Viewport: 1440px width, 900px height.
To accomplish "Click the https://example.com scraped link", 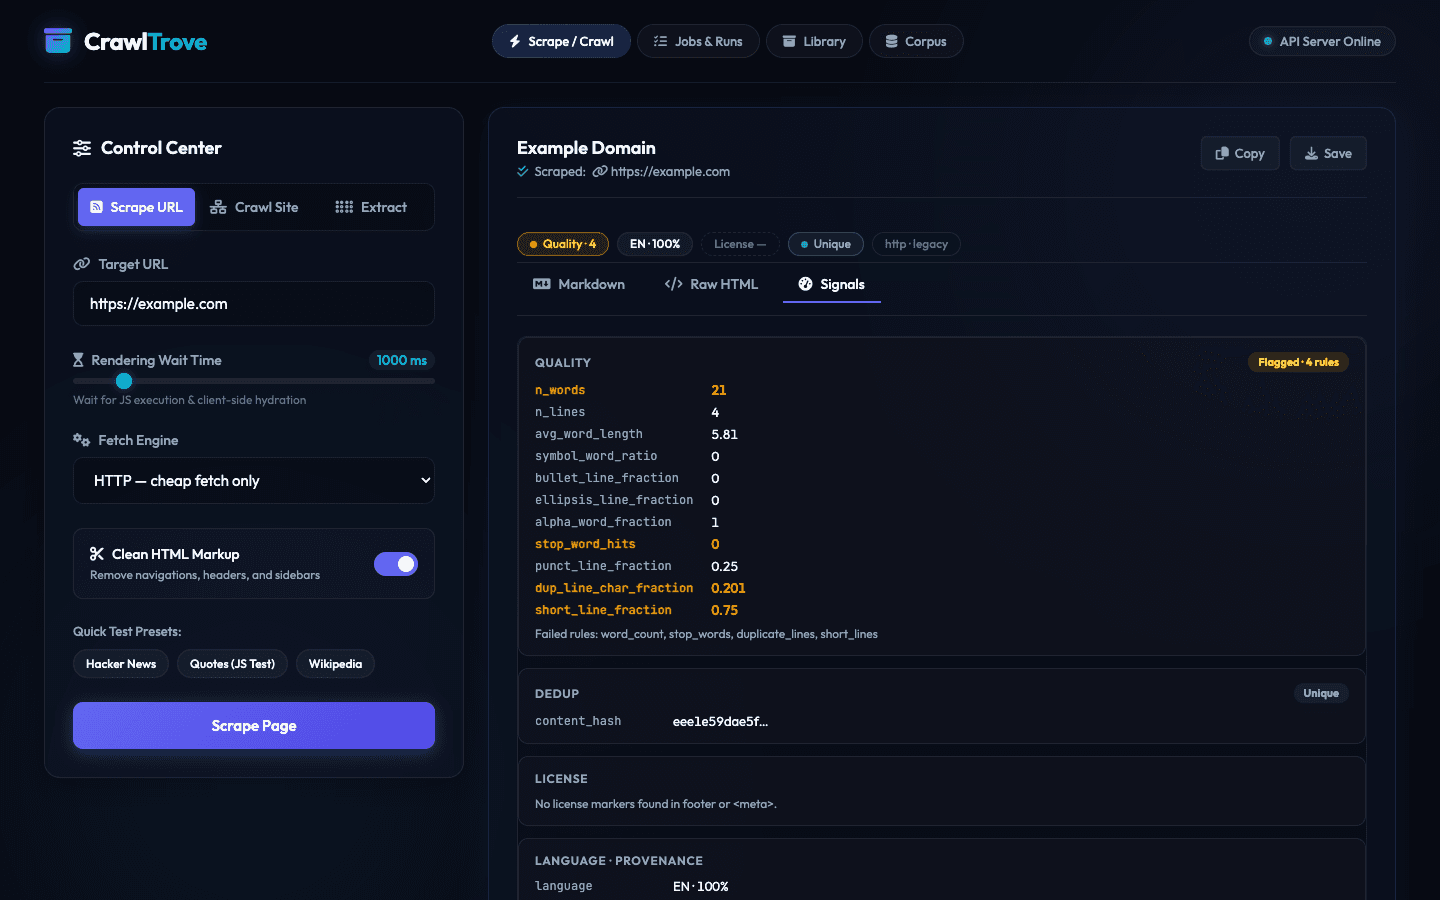I will point(670,171).
